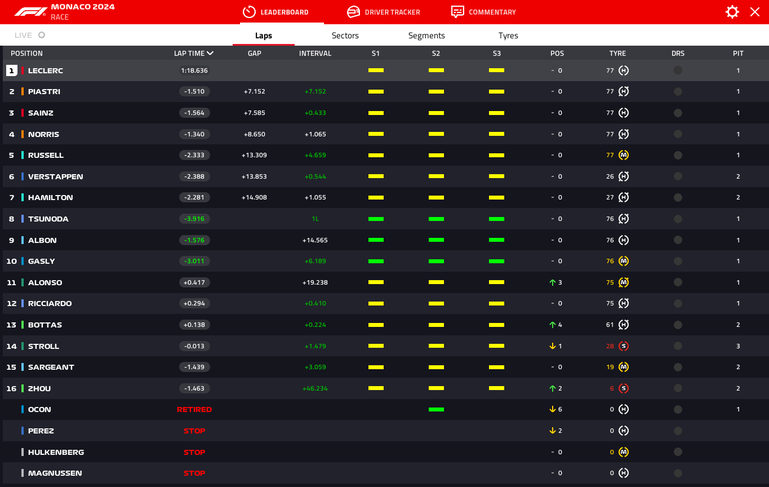The height and width of the screenshot is (487, 769).
Task: Click the PIT column header
Action: [x=738, y=53]
